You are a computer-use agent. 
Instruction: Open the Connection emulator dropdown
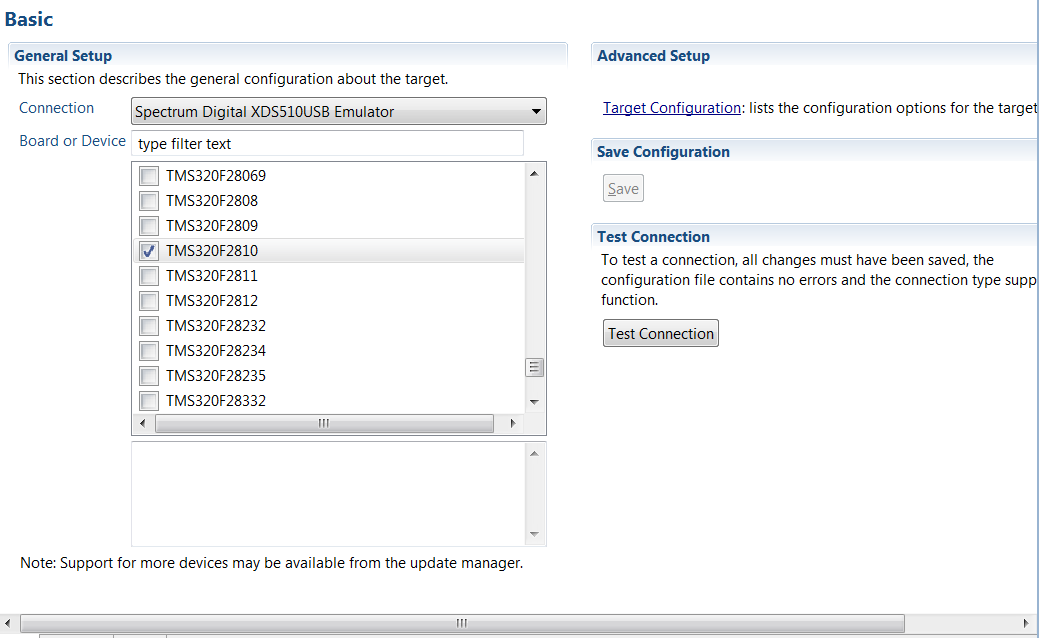click(x=536, y=111)
